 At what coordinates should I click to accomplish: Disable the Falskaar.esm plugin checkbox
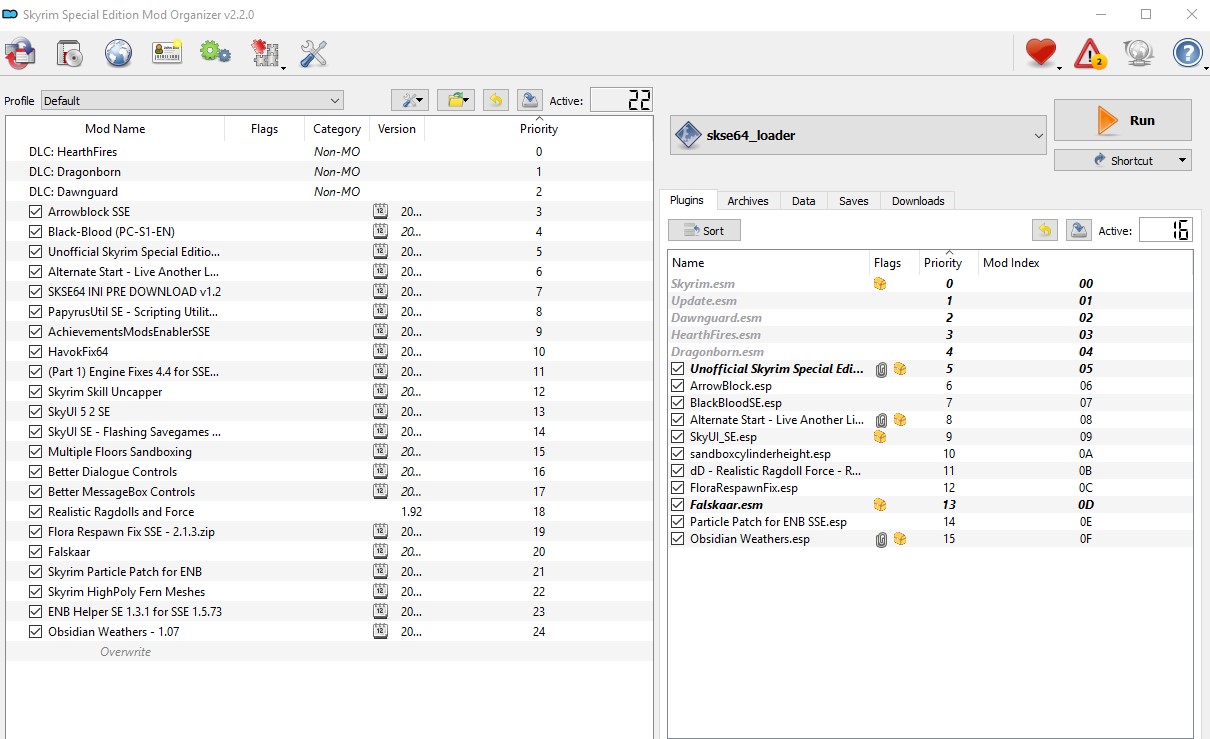coord(678,505)
